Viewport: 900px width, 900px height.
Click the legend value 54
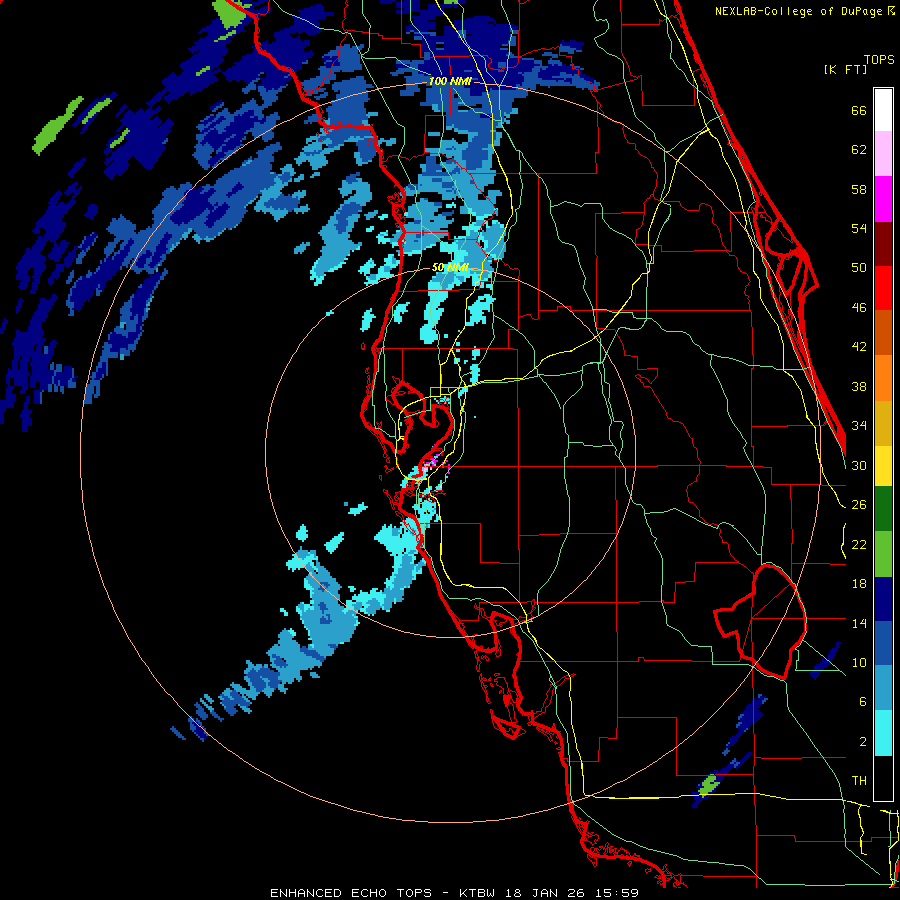(x=859, y=228)
